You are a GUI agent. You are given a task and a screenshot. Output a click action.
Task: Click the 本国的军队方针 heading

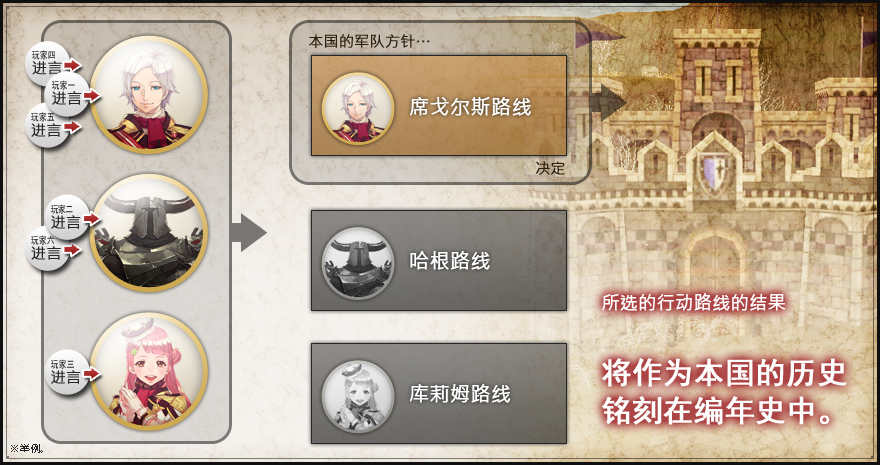point(369,42)
